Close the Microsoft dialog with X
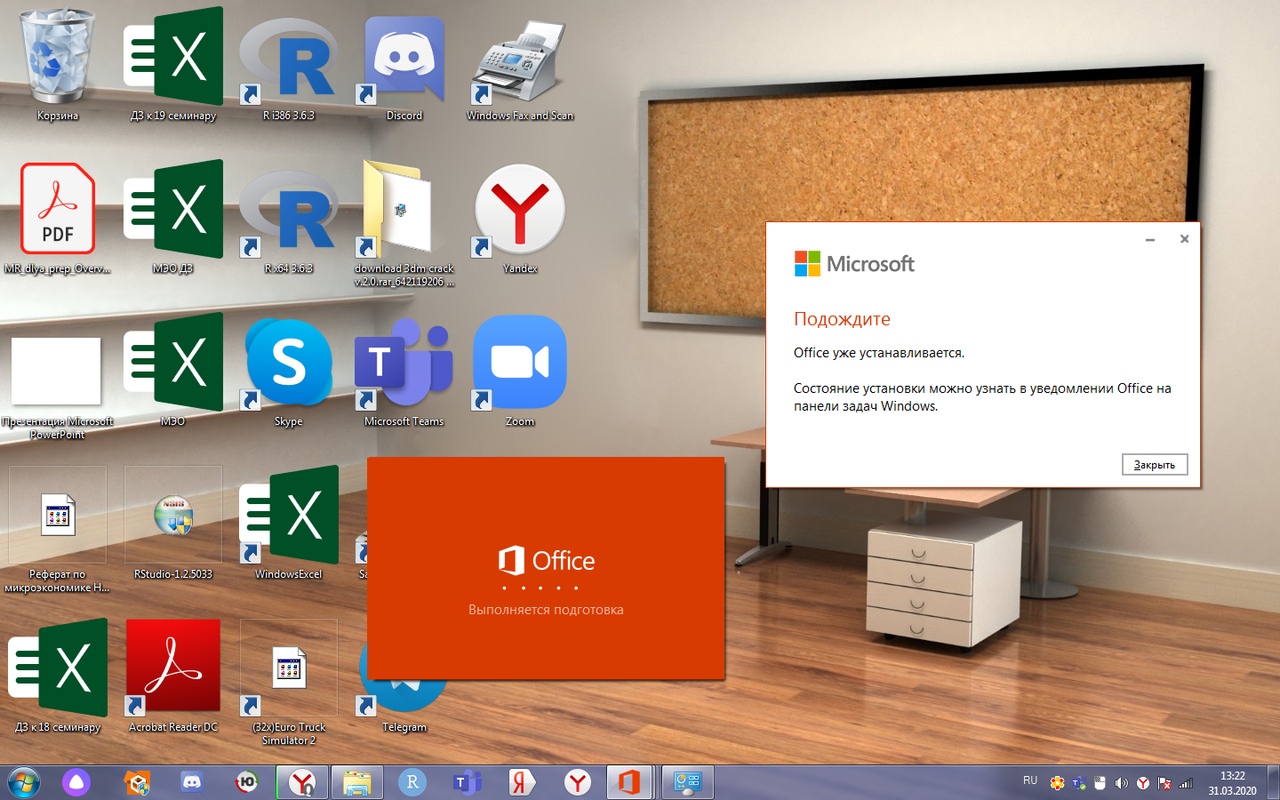 [x=1184, y=239]
